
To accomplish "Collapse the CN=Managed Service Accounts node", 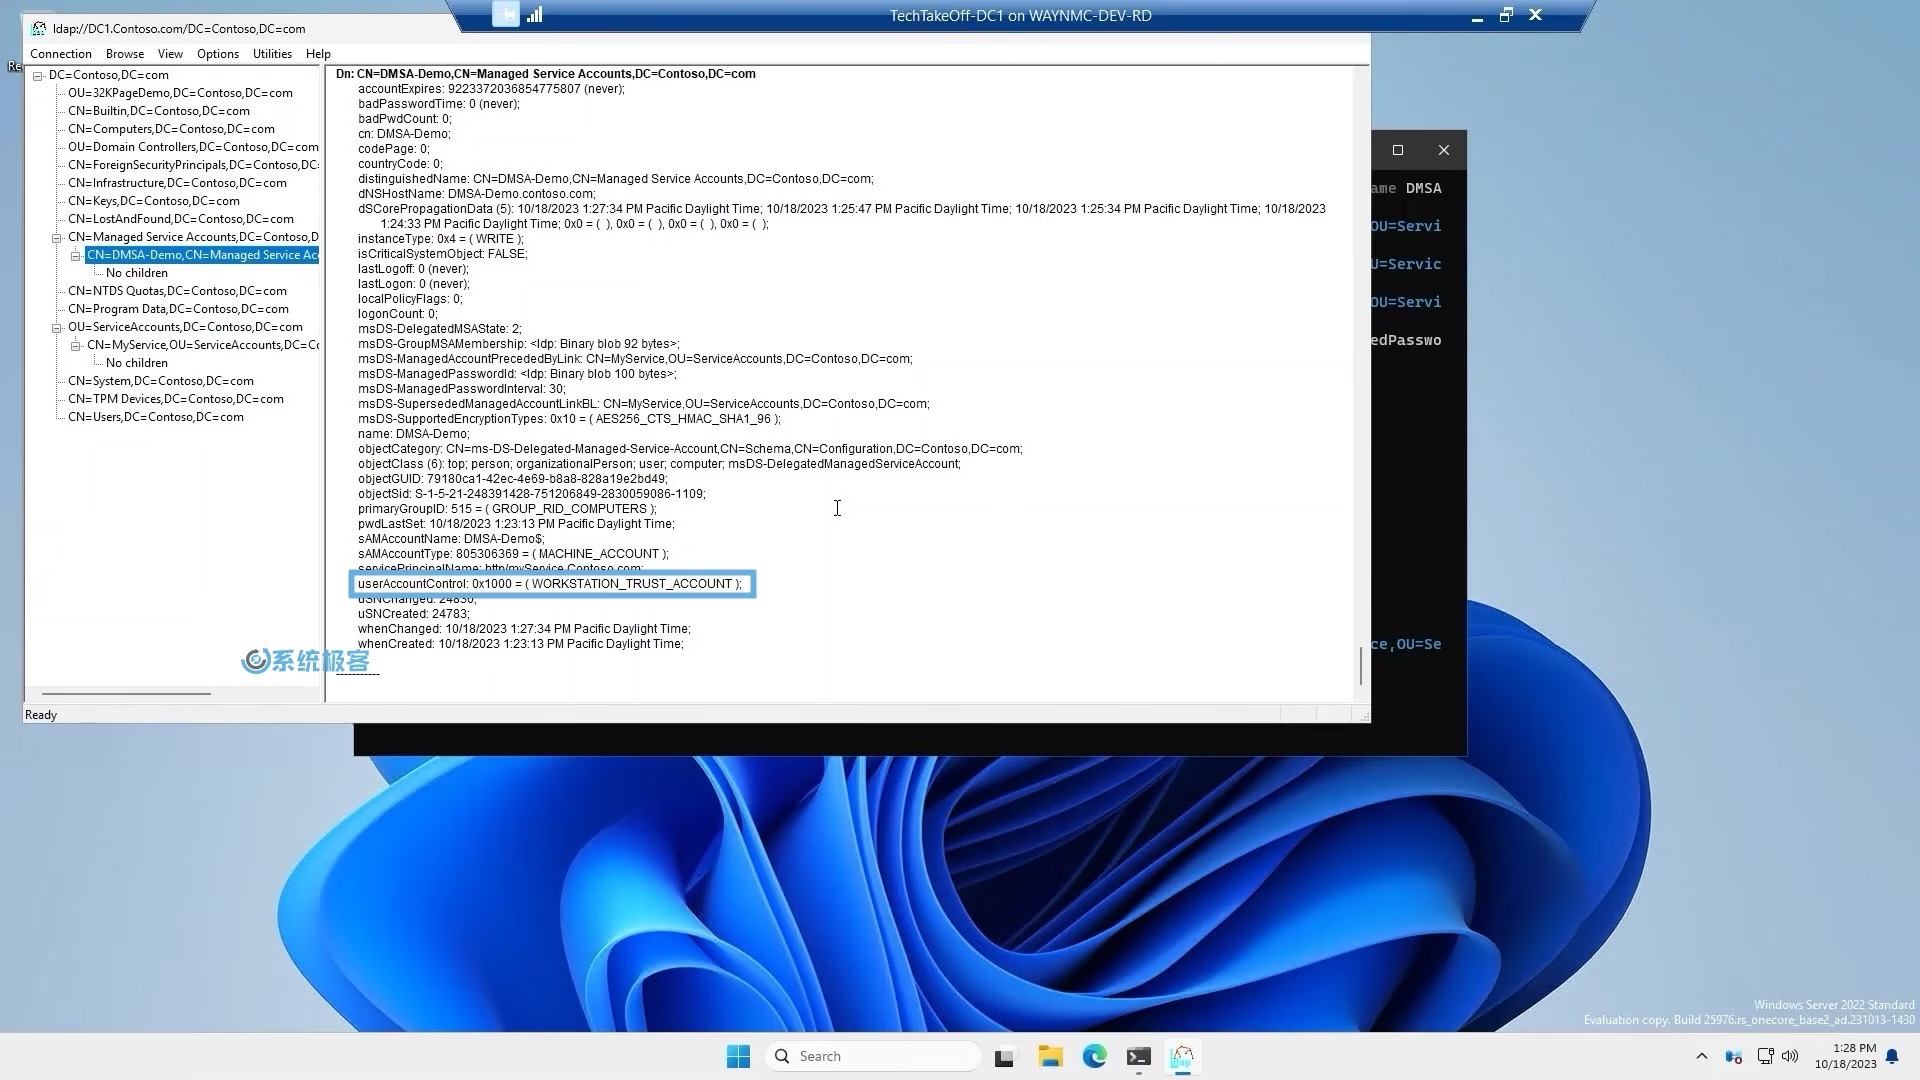I will point(56,238).
